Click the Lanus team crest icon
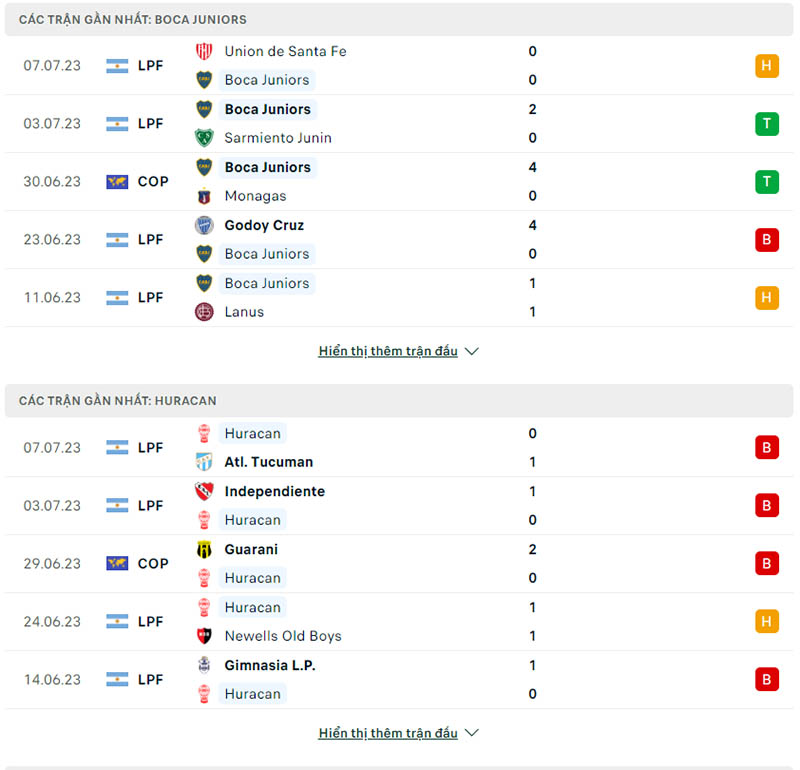Screen dimensions: 800x770 [x=204, y=312]
